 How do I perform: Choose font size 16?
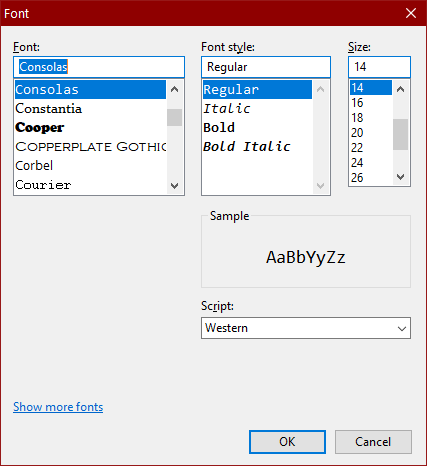coord(371,103)
